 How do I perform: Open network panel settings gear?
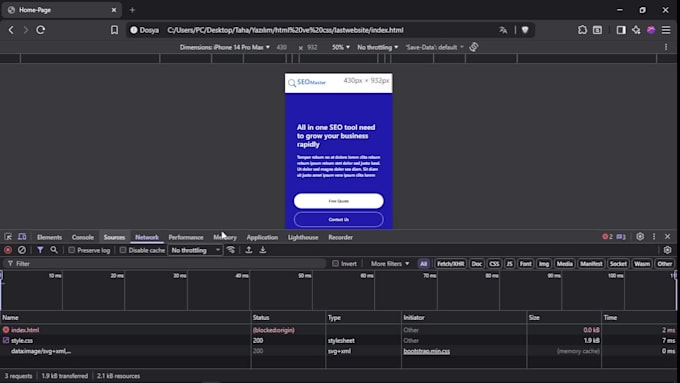click(x=667, y=250)
